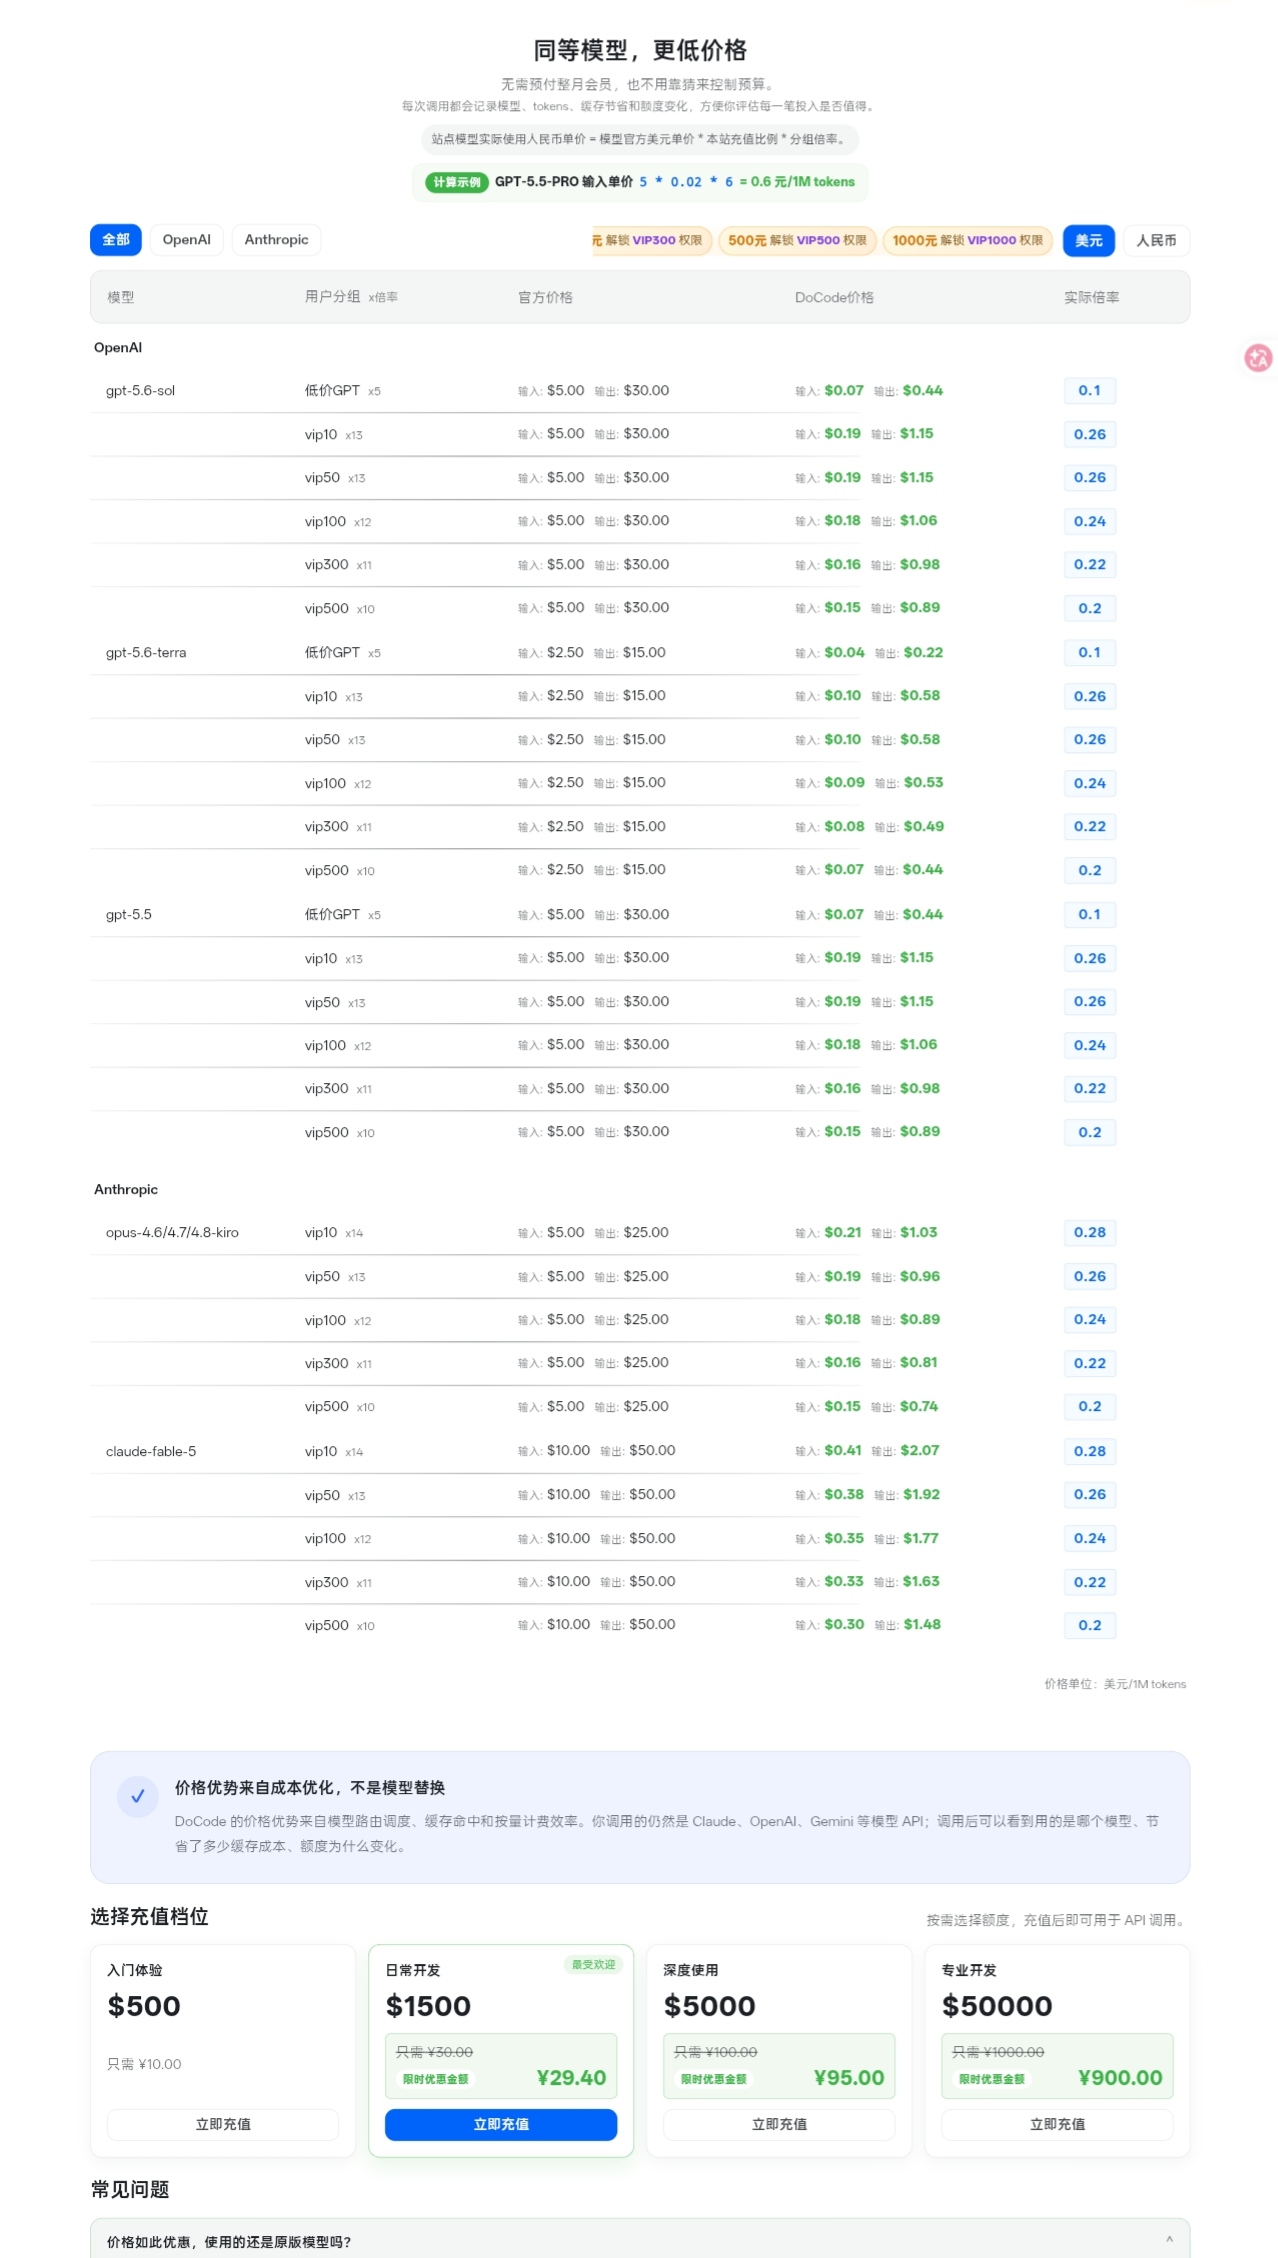Click the green 计算示例 label

(x=457, y=182)
